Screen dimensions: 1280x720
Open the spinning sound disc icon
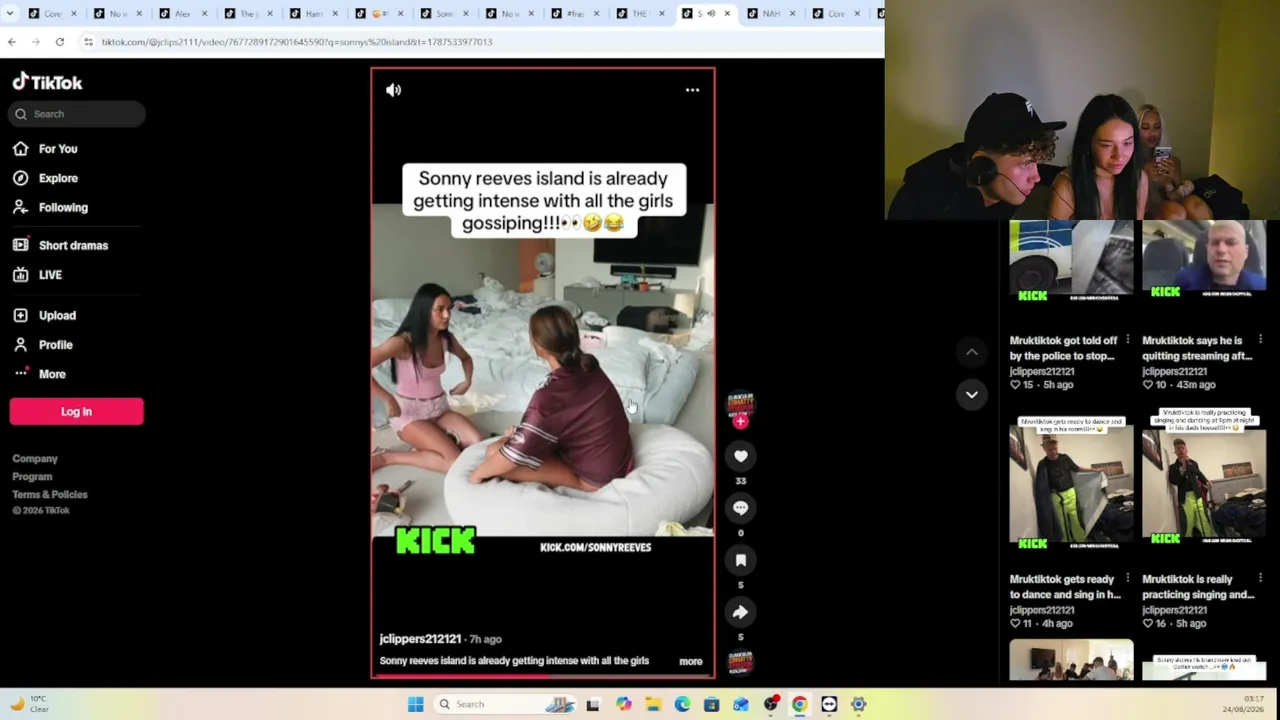tap(741, 663)
